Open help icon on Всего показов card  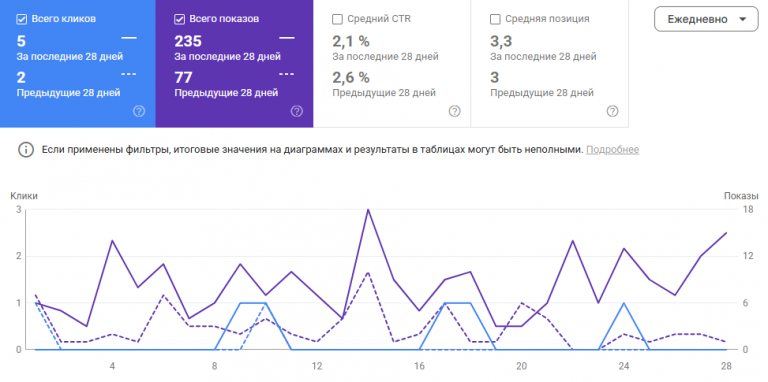click(297, 111)
